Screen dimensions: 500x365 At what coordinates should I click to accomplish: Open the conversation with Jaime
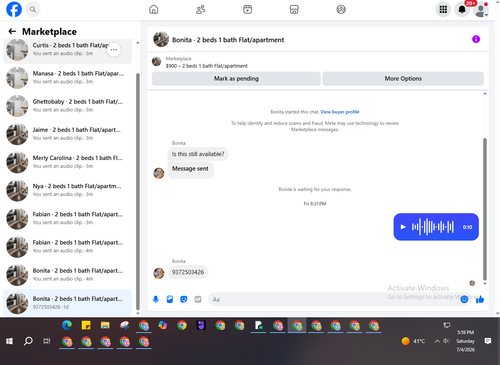[67, 134]
